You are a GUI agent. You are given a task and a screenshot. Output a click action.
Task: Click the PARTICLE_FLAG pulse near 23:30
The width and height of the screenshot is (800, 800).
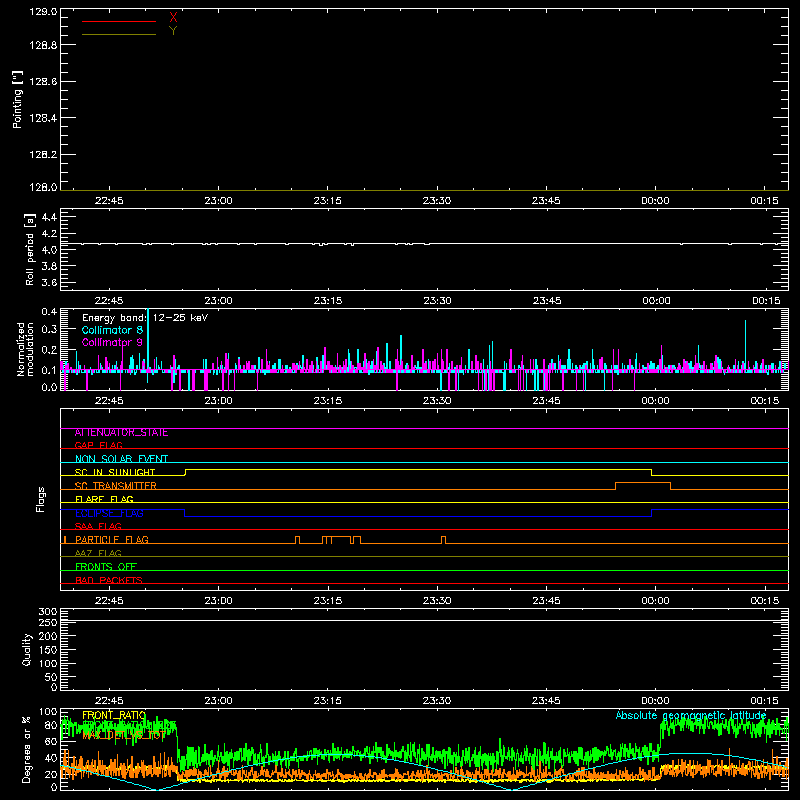click(443, 540)
